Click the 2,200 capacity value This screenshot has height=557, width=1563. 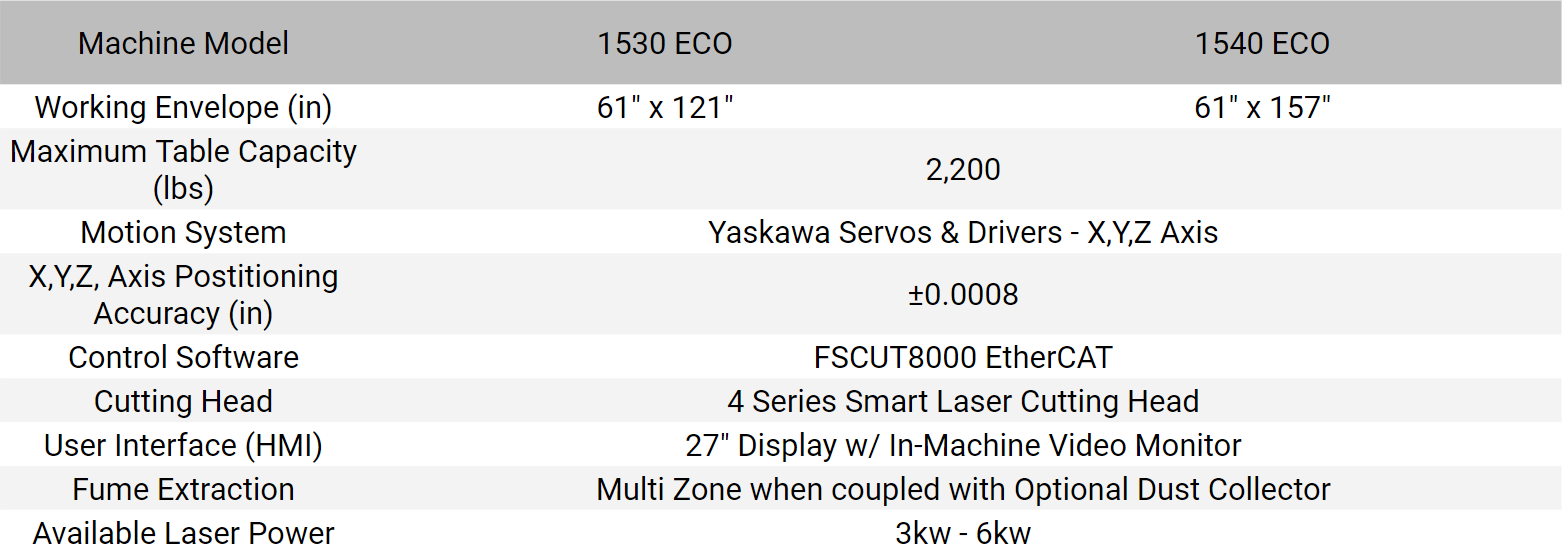[963, 169]
